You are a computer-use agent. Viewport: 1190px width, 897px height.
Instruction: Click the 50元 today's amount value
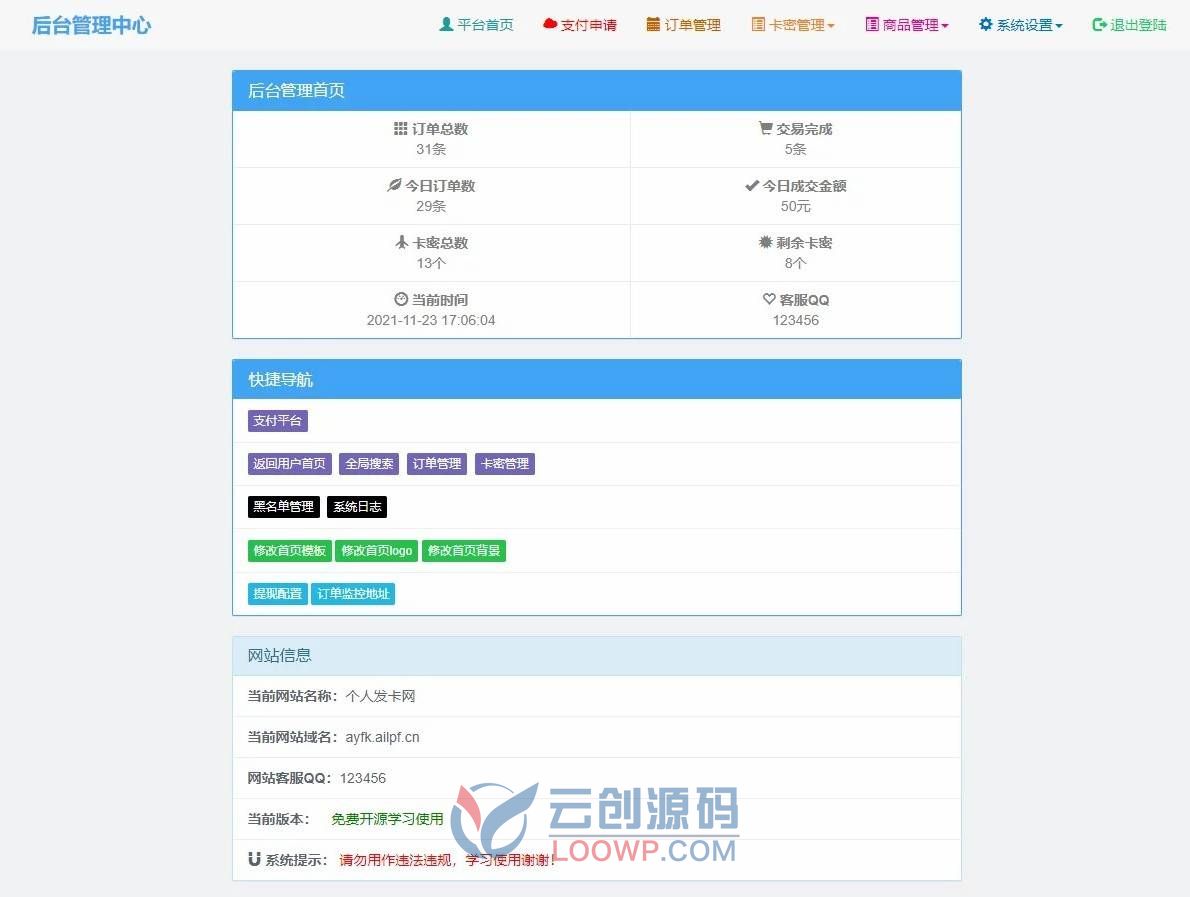pyautogui.click(x=795, y=206)
